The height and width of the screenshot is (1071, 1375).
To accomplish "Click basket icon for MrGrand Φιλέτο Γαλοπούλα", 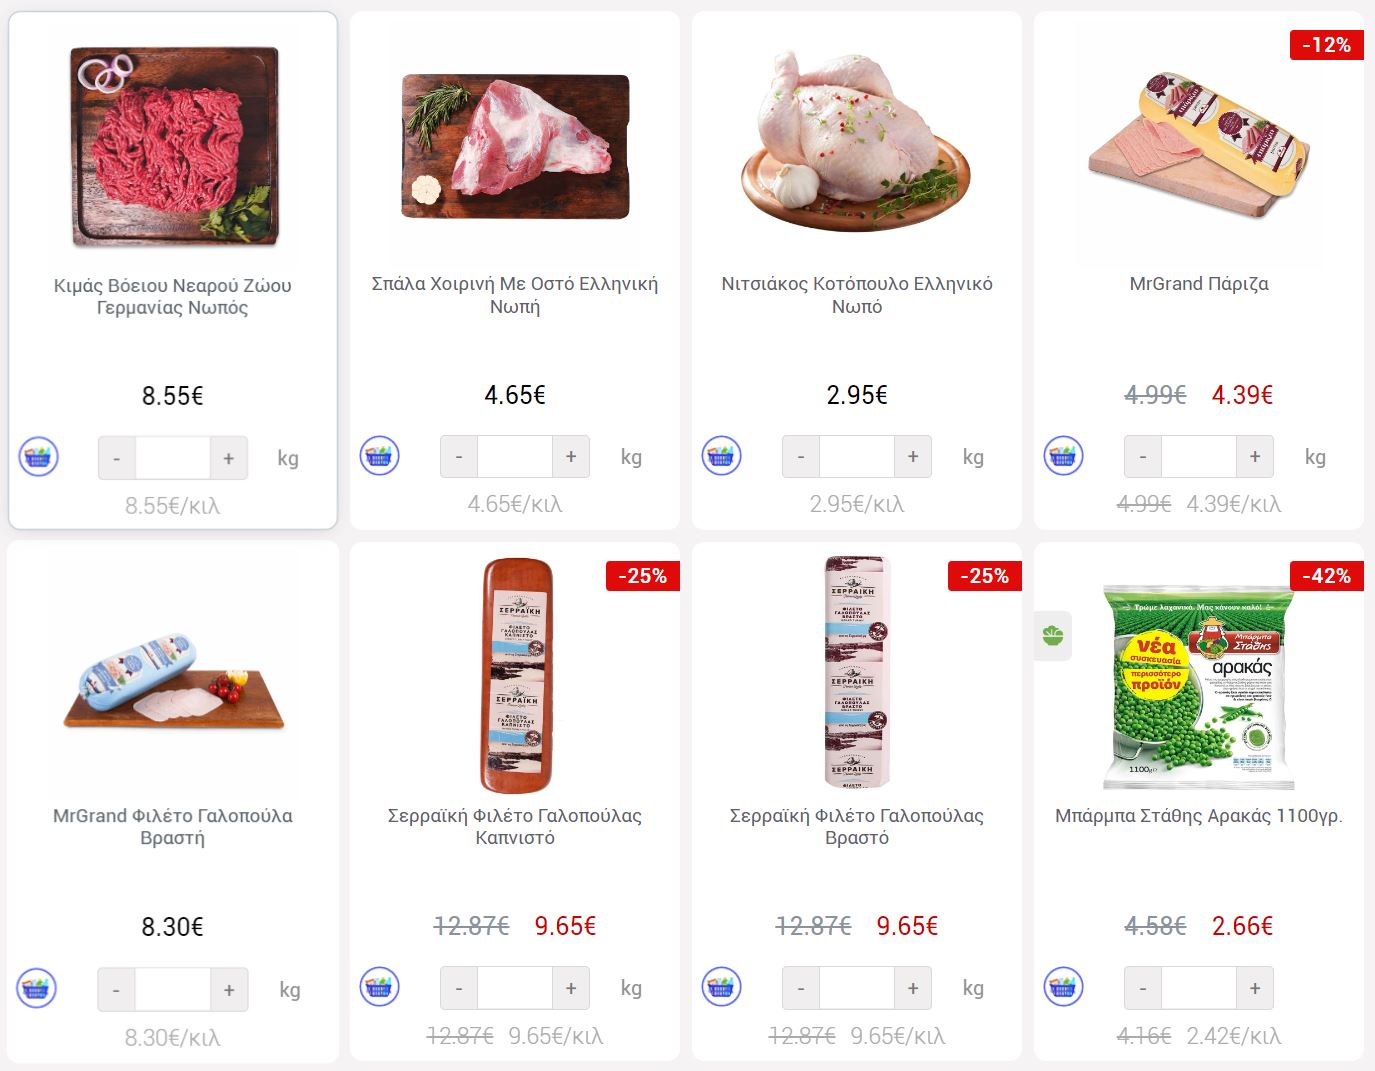I will pos(37,988).
